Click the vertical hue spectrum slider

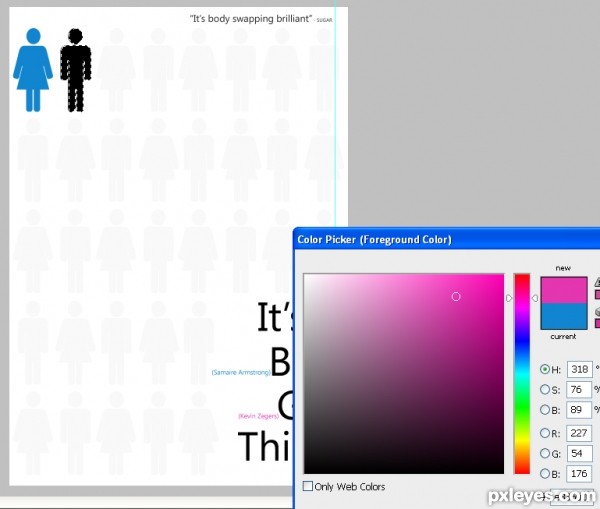click(522, 374)
